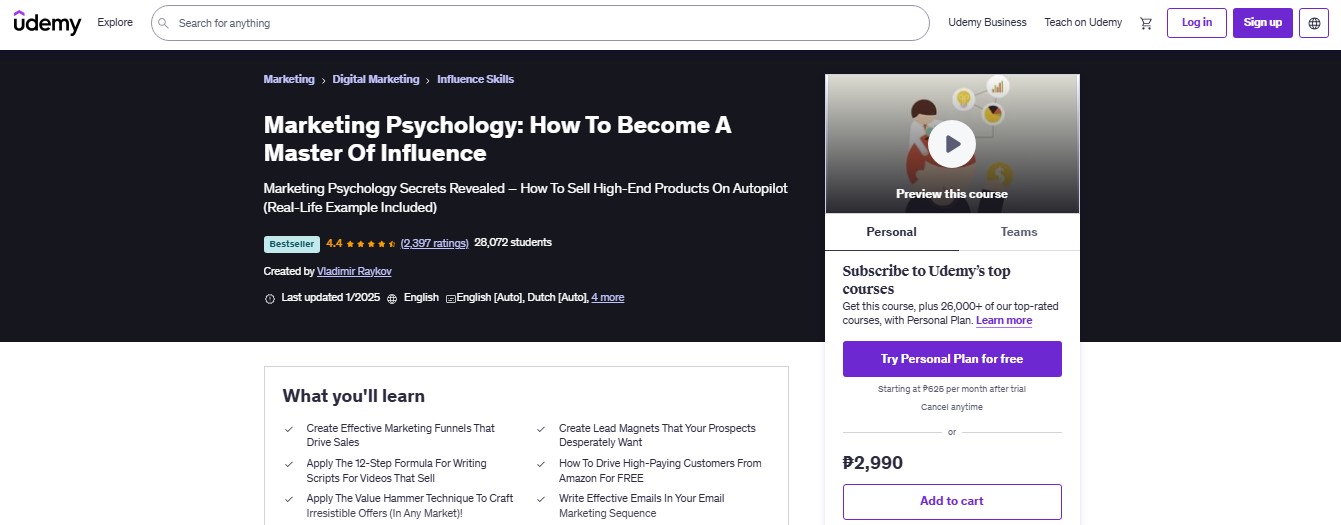Go to Marketing breadcrumb
The height and width of the screenshot is (525, 1341).
point(289,79)
